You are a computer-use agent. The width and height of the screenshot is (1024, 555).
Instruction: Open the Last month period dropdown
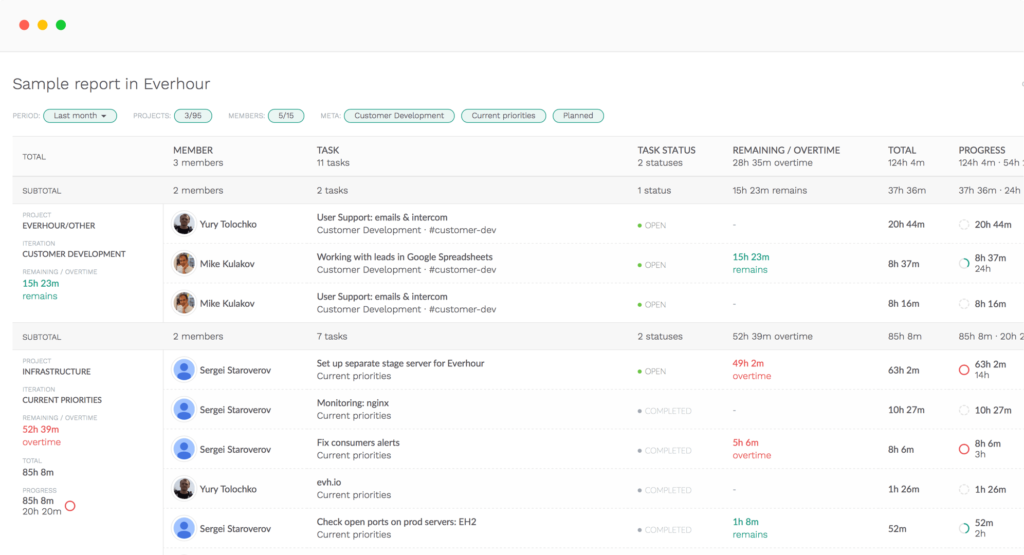(x=80, y=116)
